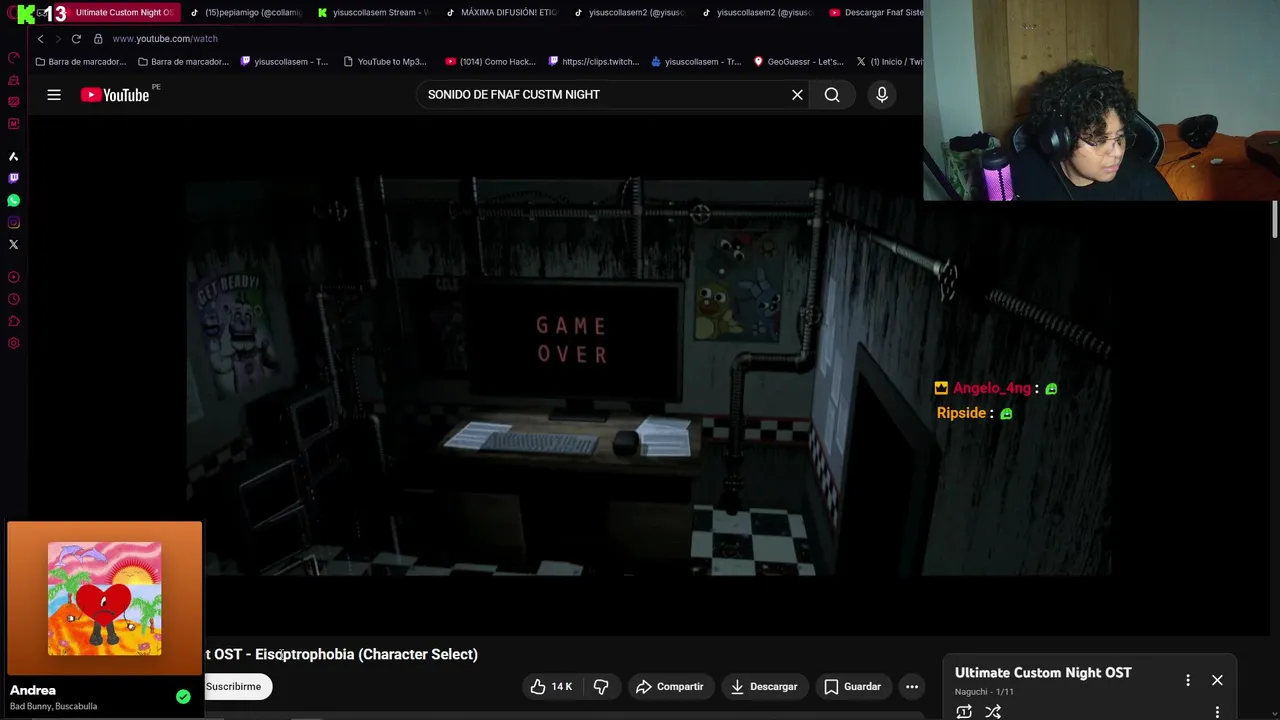
Task: Switch to the MÁXIMA DIFUSIÓN tab
Action: tap(502, 12)
